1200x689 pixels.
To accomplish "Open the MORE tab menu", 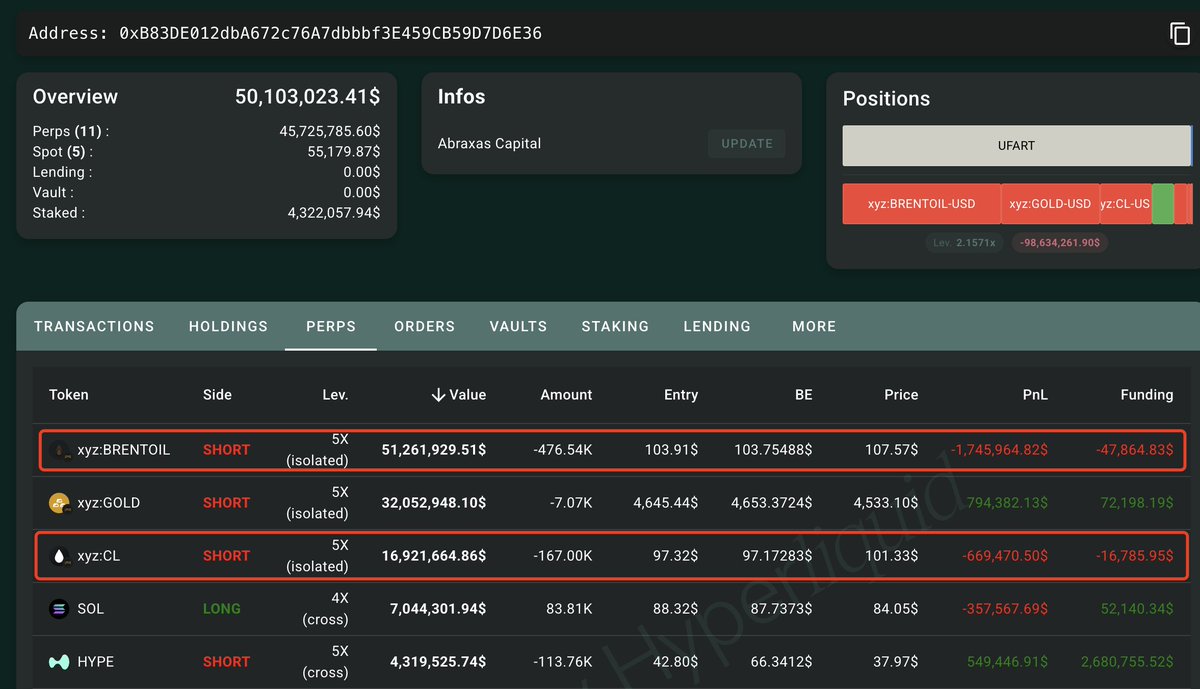I will pyautogui.click(x=813, y=326).
